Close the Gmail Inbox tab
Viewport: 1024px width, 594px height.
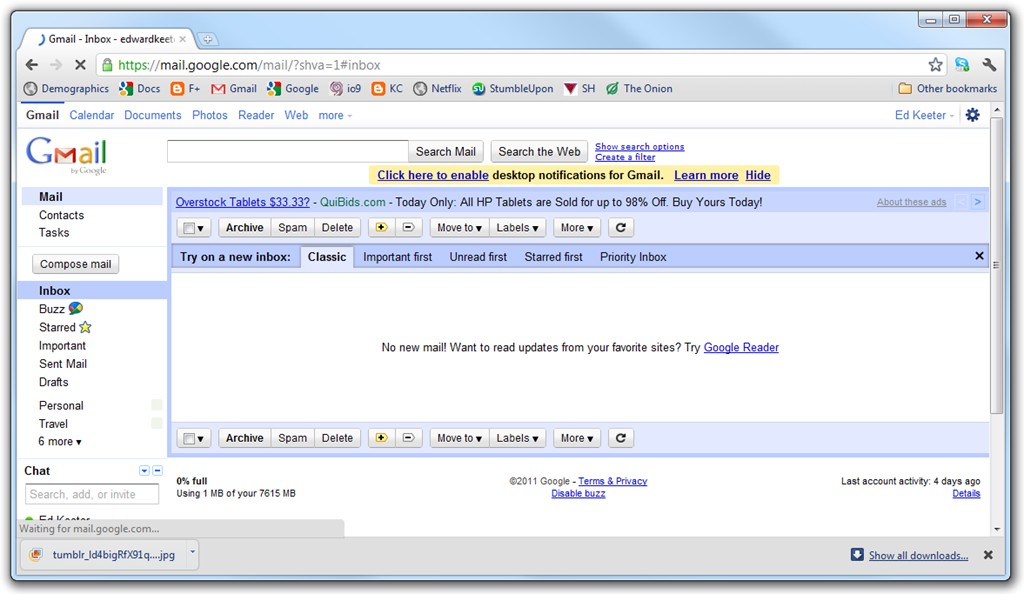click(183, 39)
